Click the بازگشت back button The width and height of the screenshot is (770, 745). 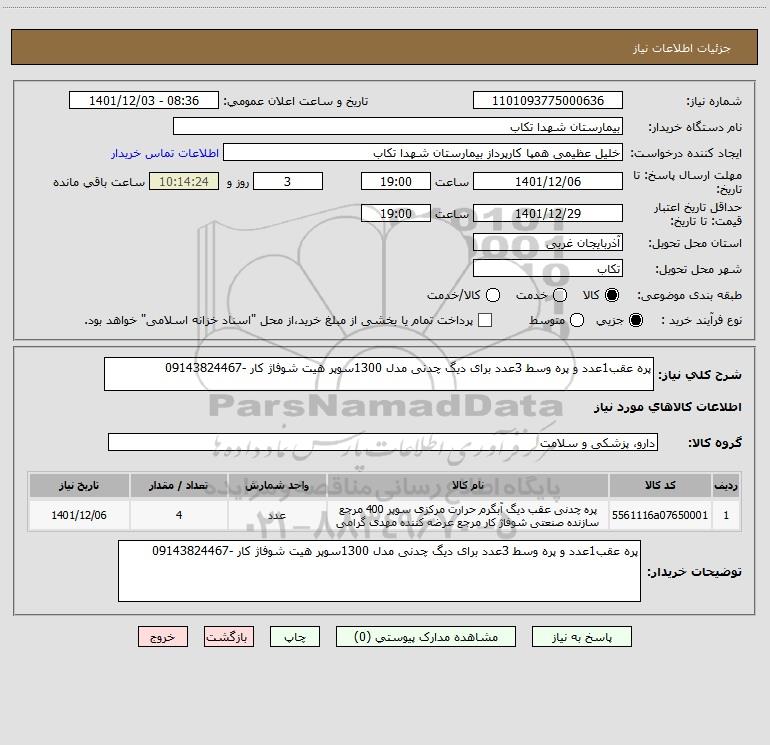click(x=229, y=636)
